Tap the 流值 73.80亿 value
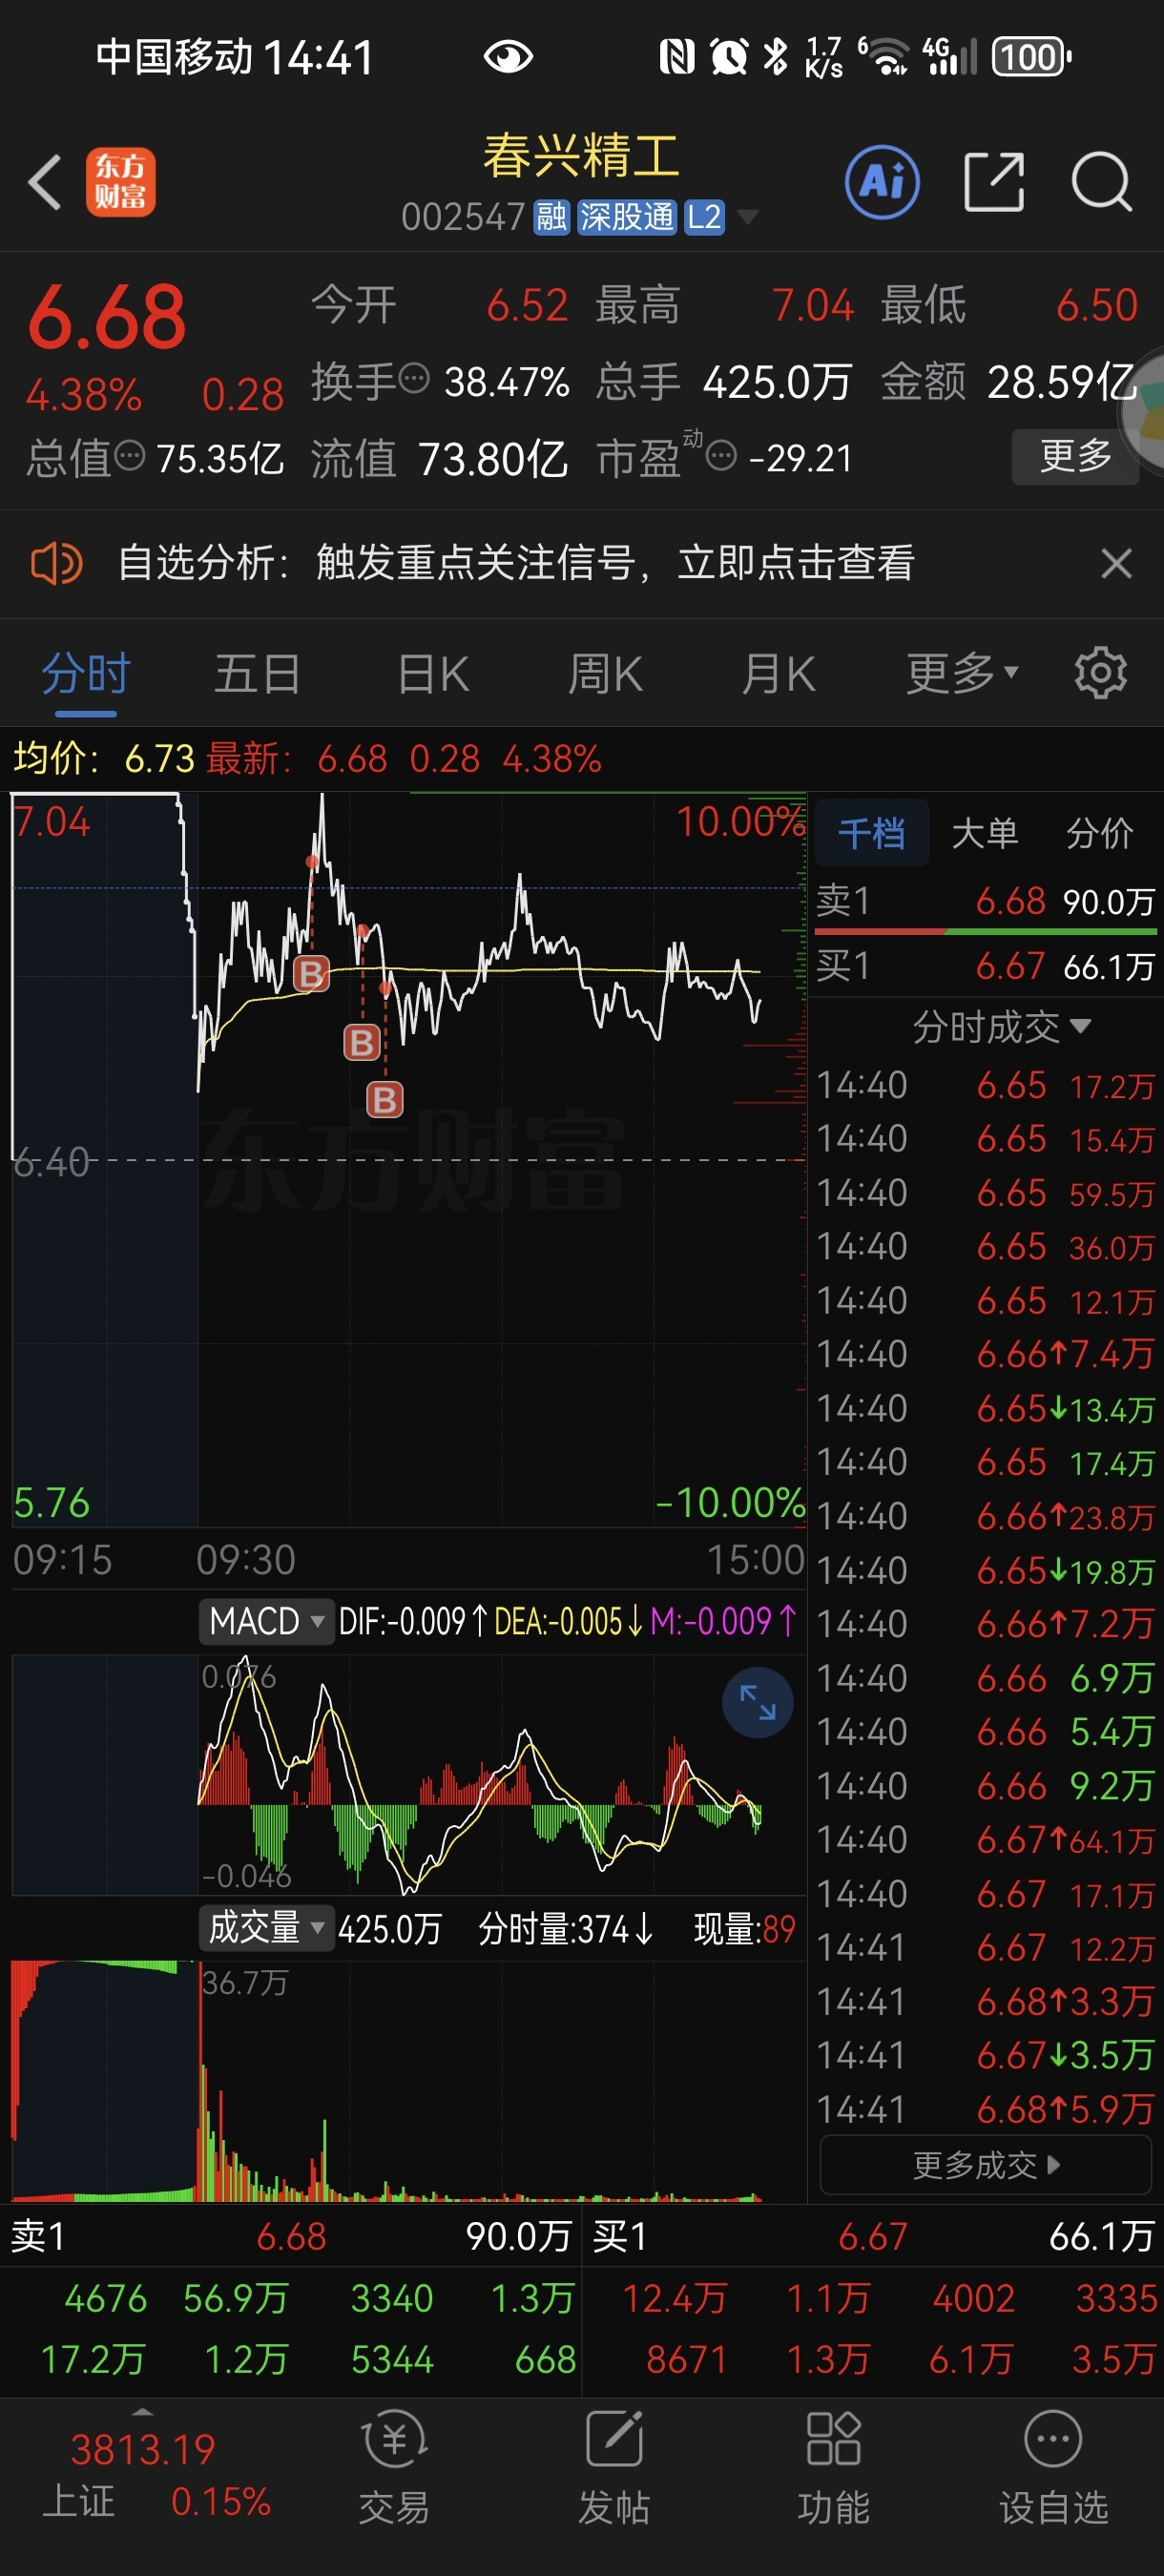Viewport: 1164px width, 2576px height. click(x=493, y=458)
